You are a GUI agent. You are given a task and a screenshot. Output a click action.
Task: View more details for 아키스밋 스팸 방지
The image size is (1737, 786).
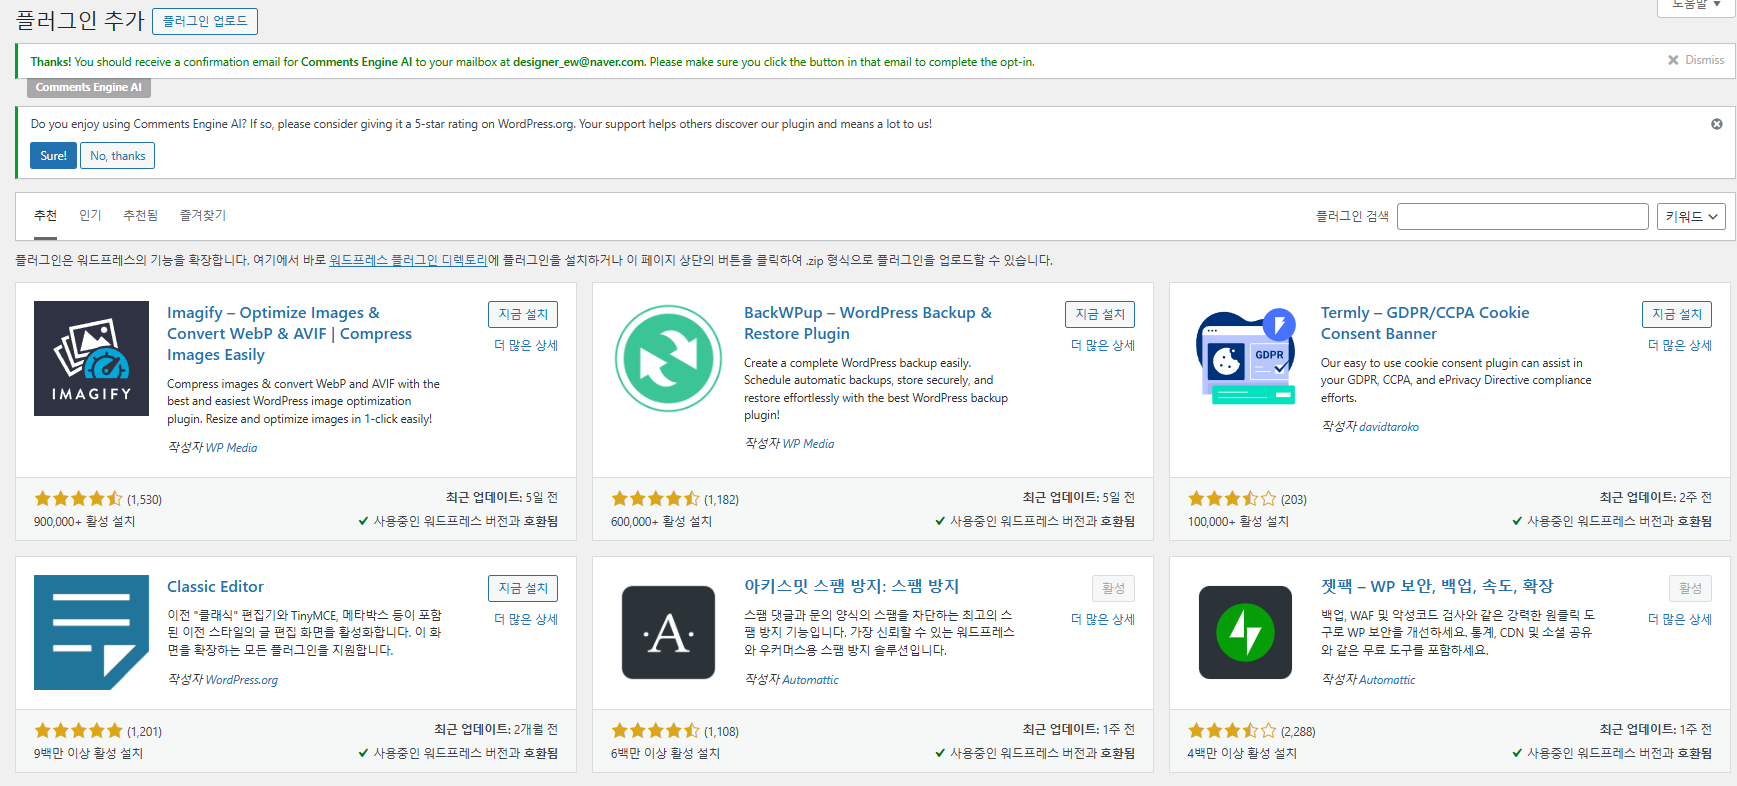[x=1103, y=619]
